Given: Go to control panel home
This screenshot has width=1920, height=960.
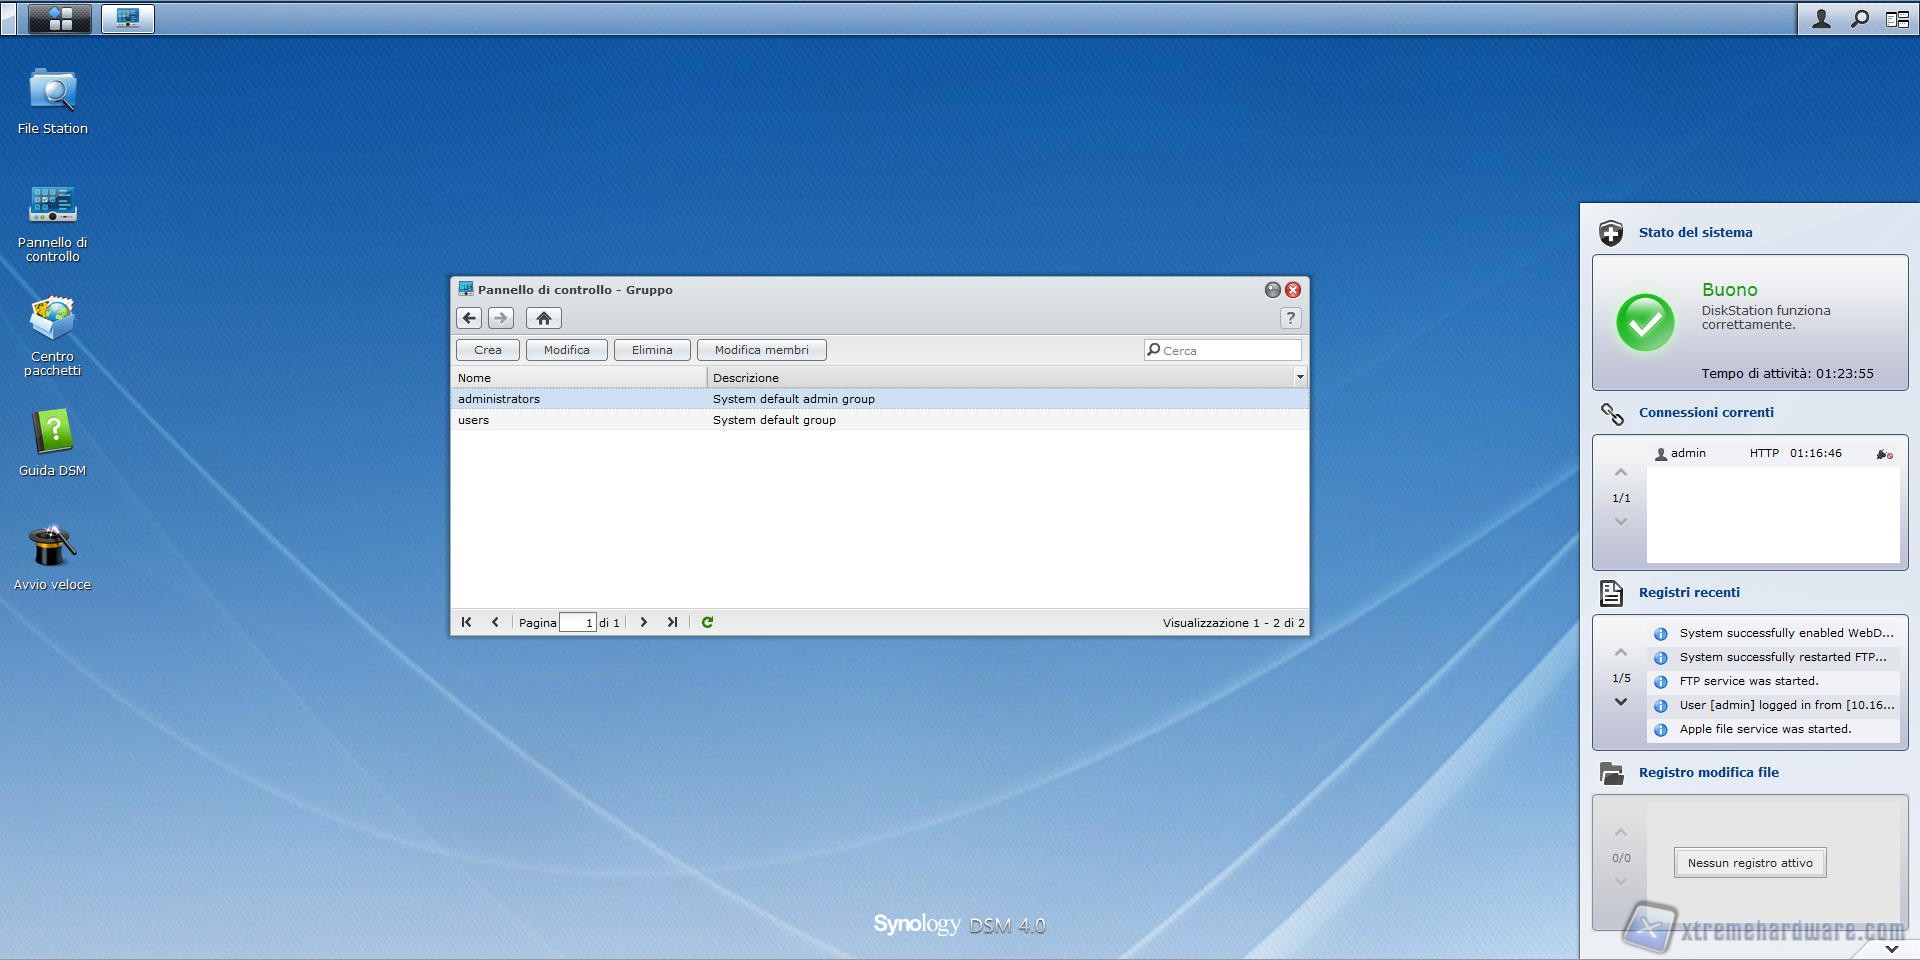Looking at the screenshot, I should pyautogui.click(x=543, y=318).
